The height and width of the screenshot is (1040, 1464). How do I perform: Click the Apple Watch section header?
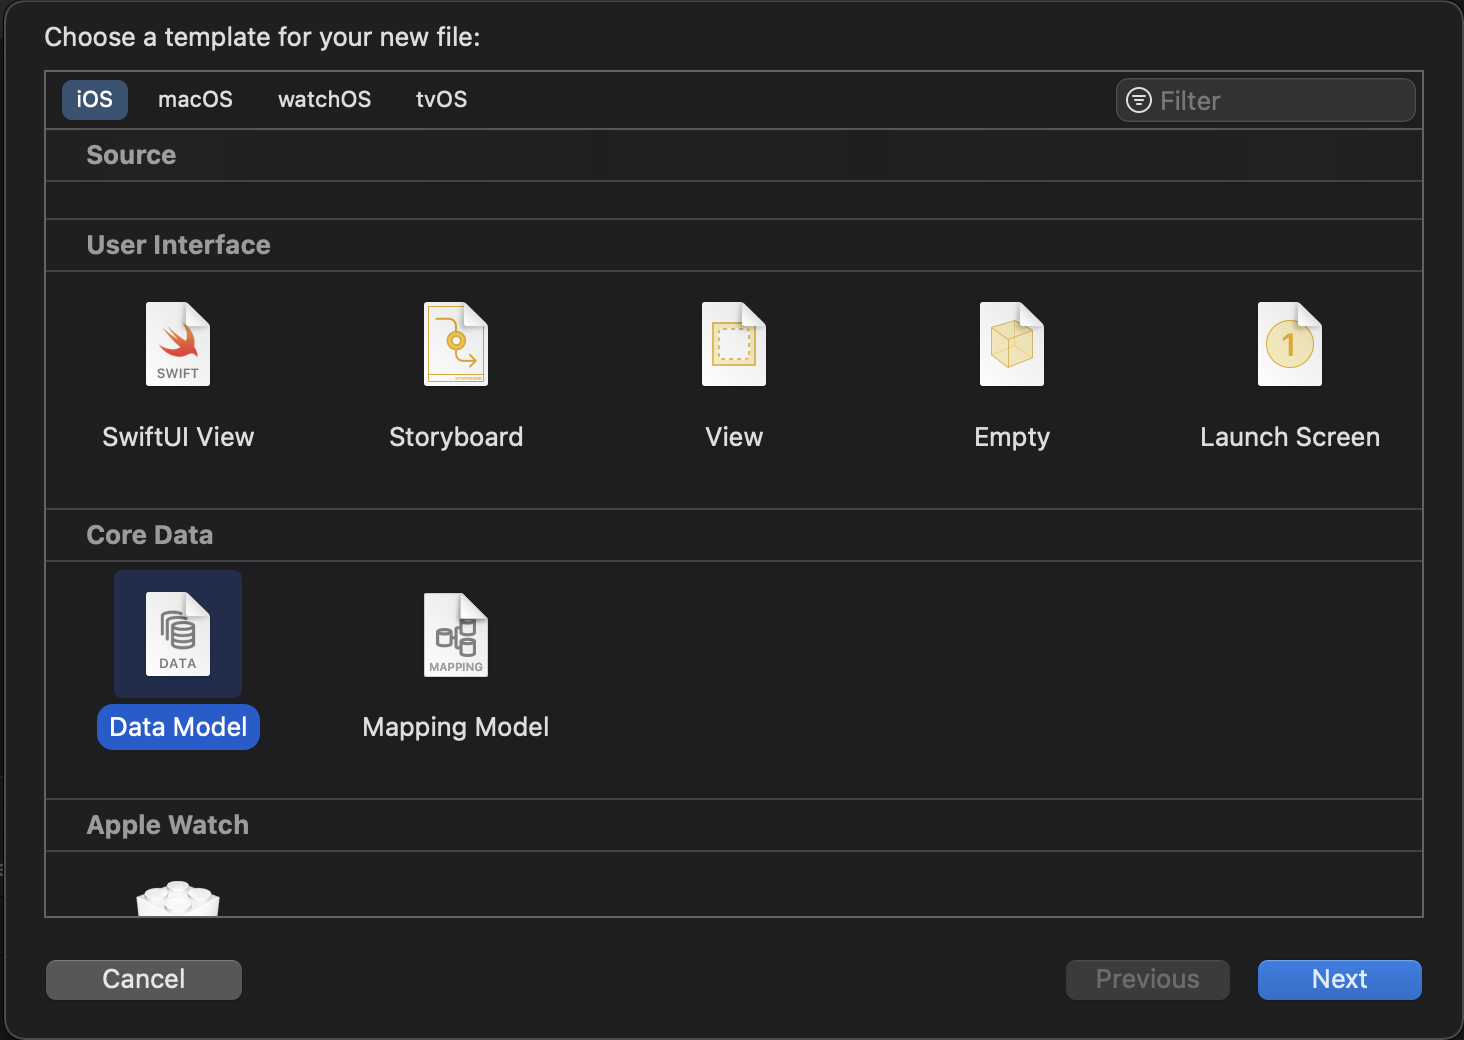tap(168, 825)
